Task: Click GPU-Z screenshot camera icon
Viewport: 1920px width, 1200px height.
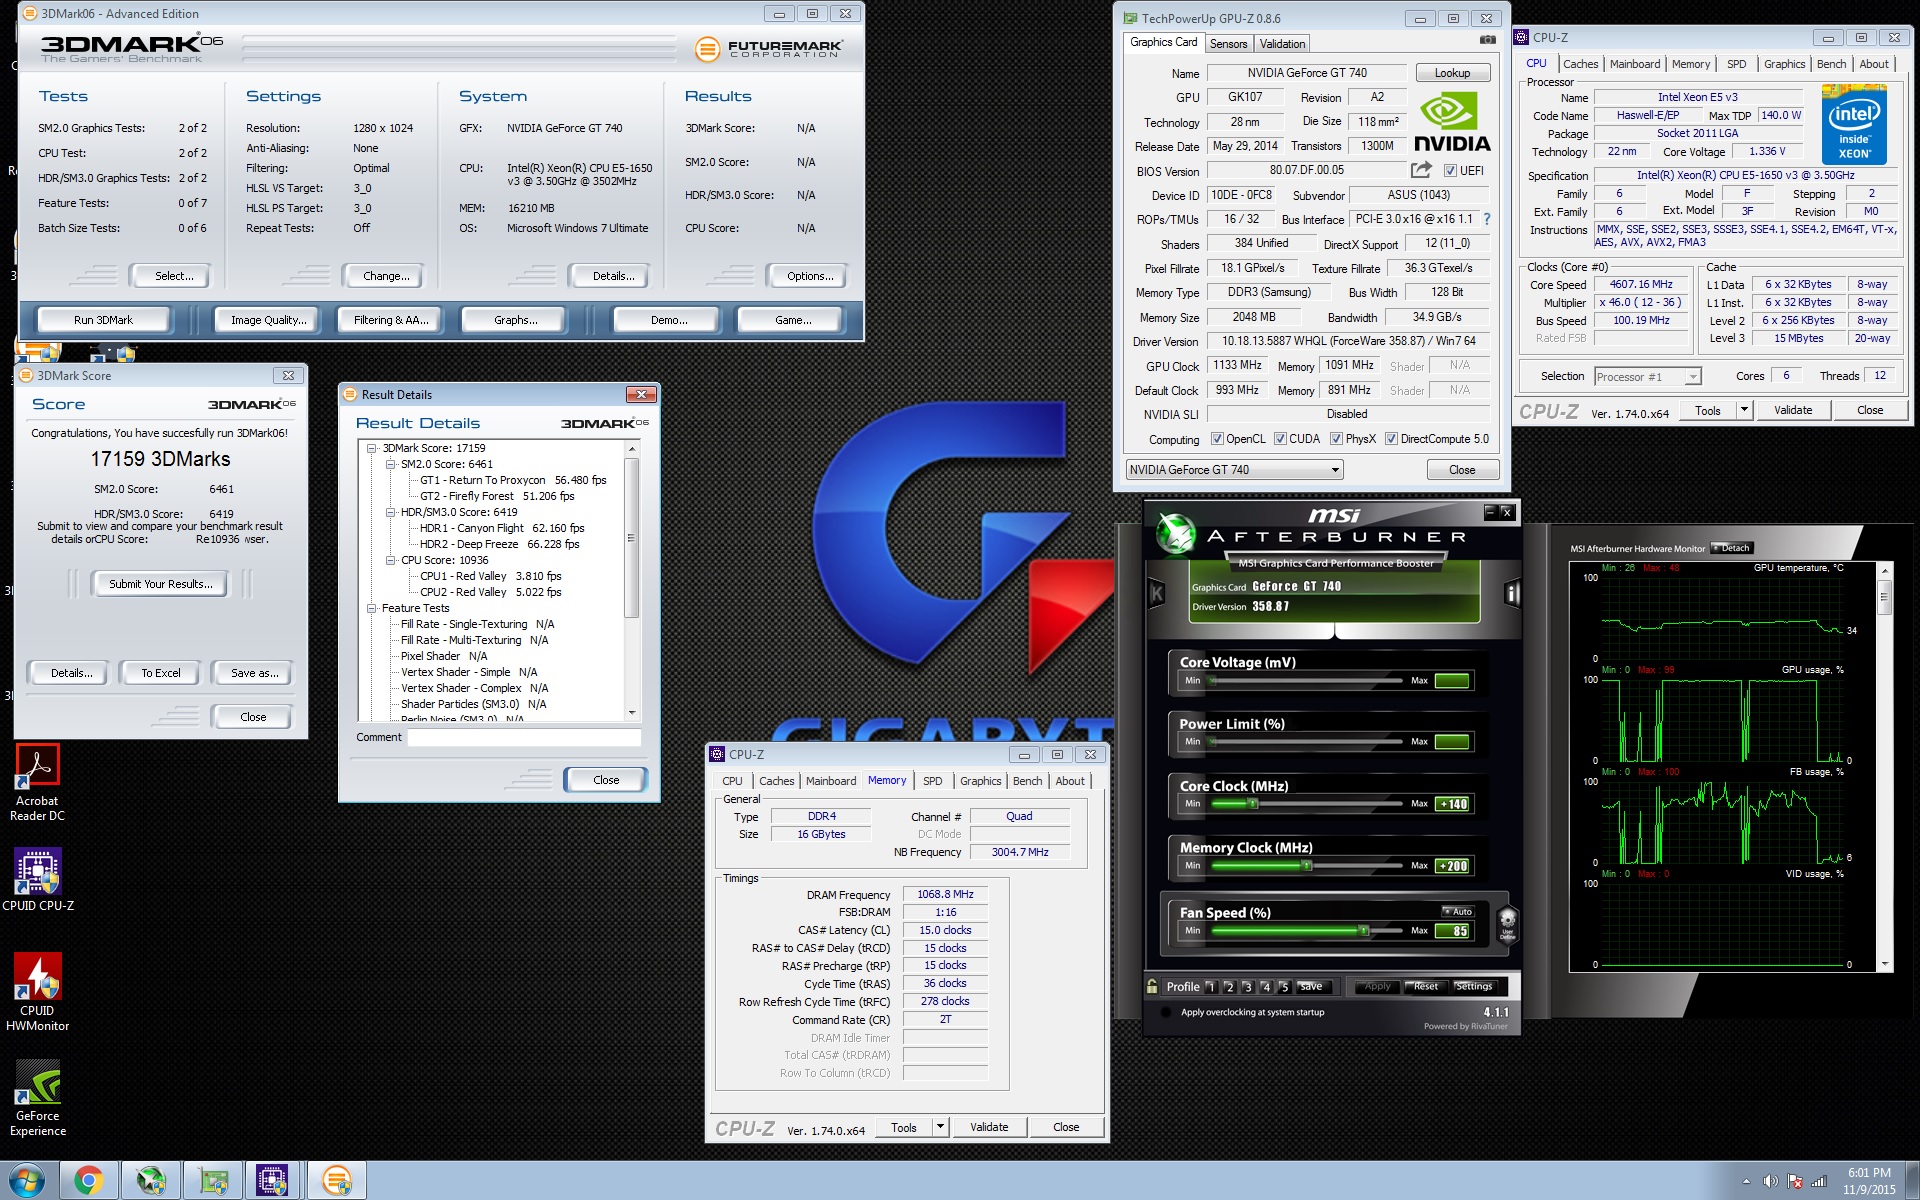Action: tap(1487, 40)
